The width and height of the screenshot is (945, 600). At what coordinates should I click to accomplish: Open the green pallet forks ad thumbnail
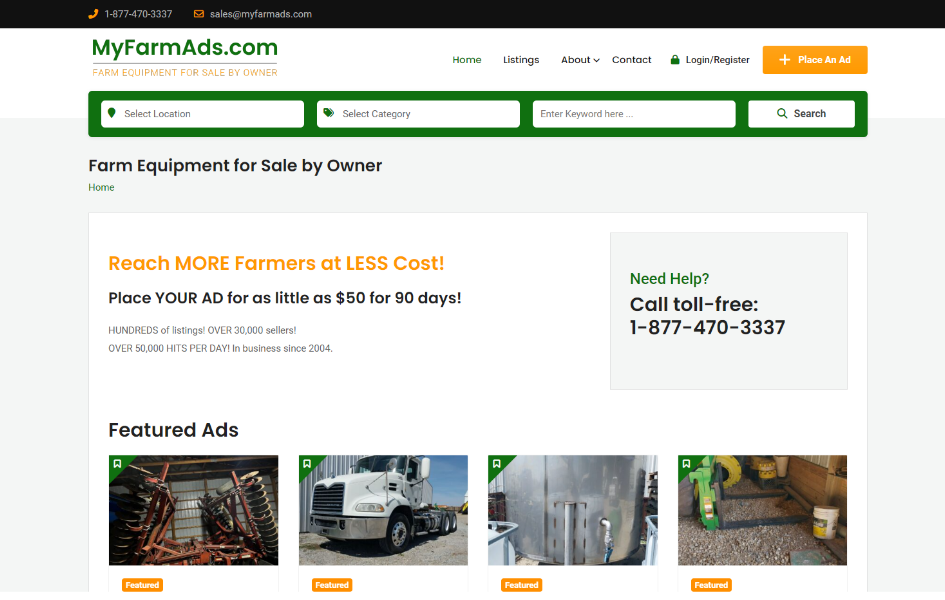762,510
